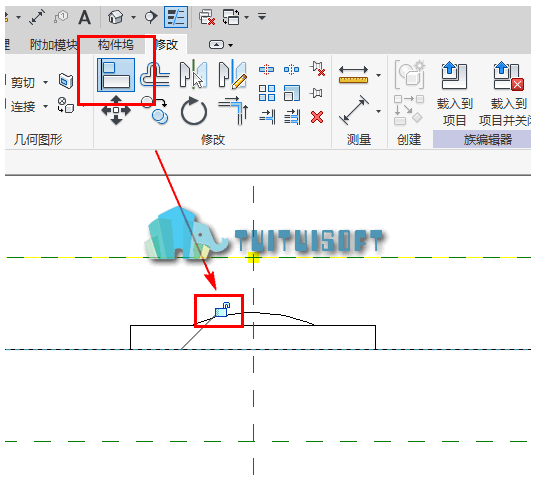This screenshot has height=483, width=538.
Task: Open the Aligned Dimension dropdown arrow
Action: pos(378,111)
